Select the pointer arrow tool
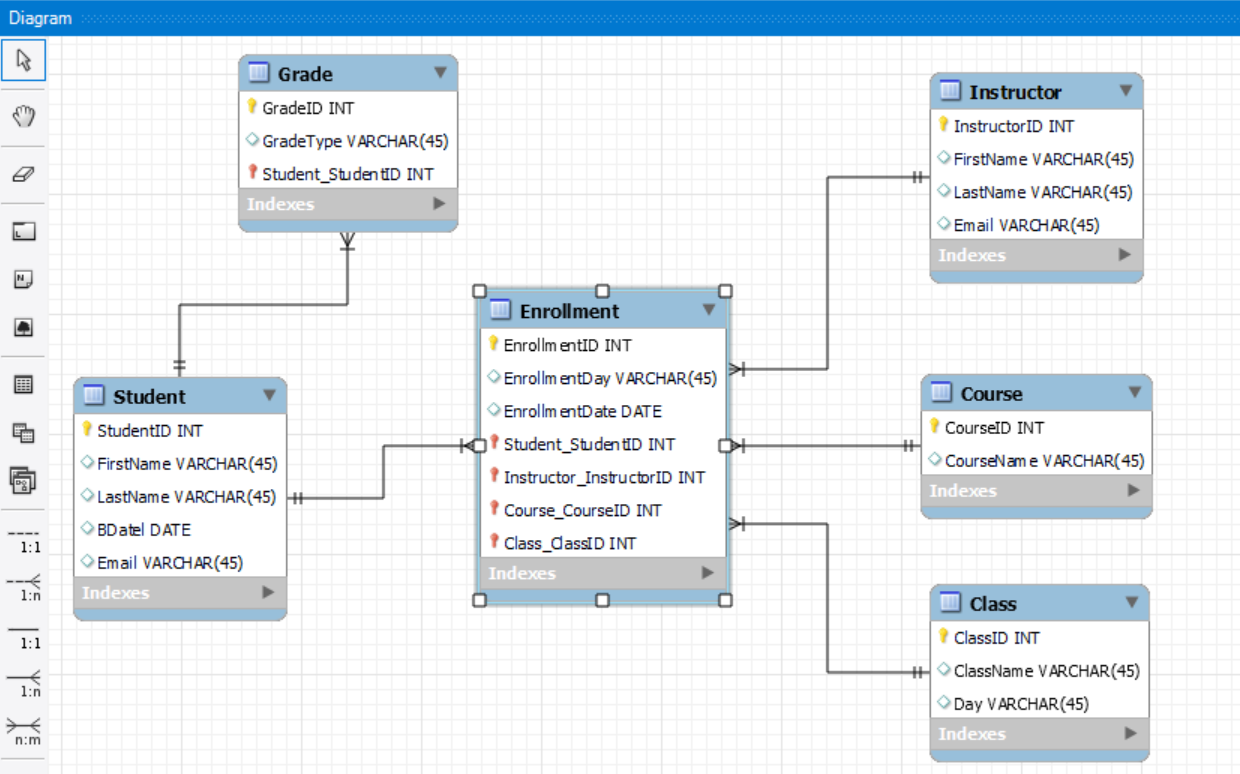Image resolution: width=1240 pixels, height=774 pixels. click(x=24, y=60)
